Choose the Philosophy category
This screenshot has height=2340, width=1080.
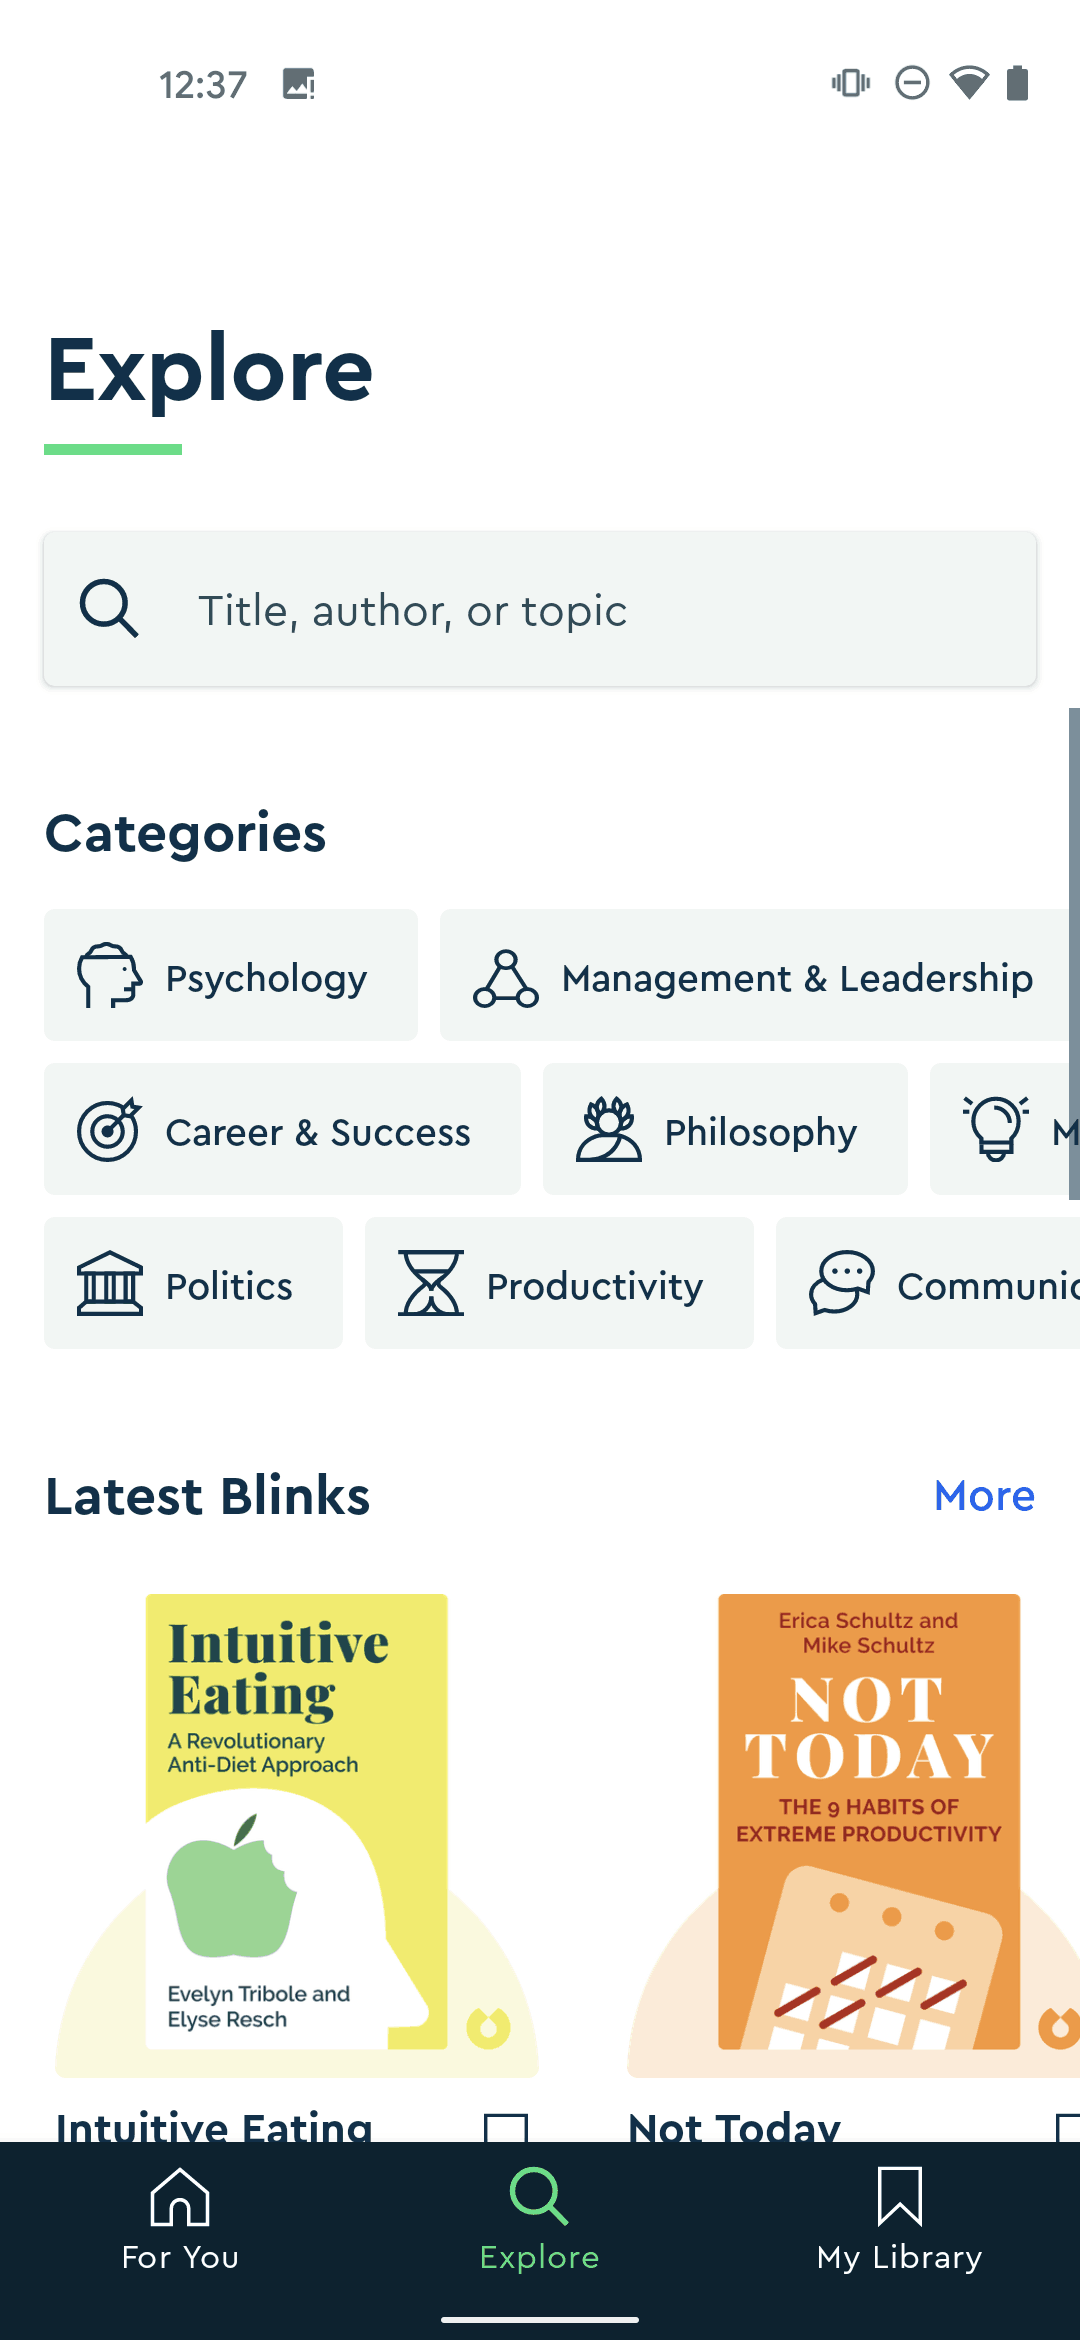click(725, 1129)
